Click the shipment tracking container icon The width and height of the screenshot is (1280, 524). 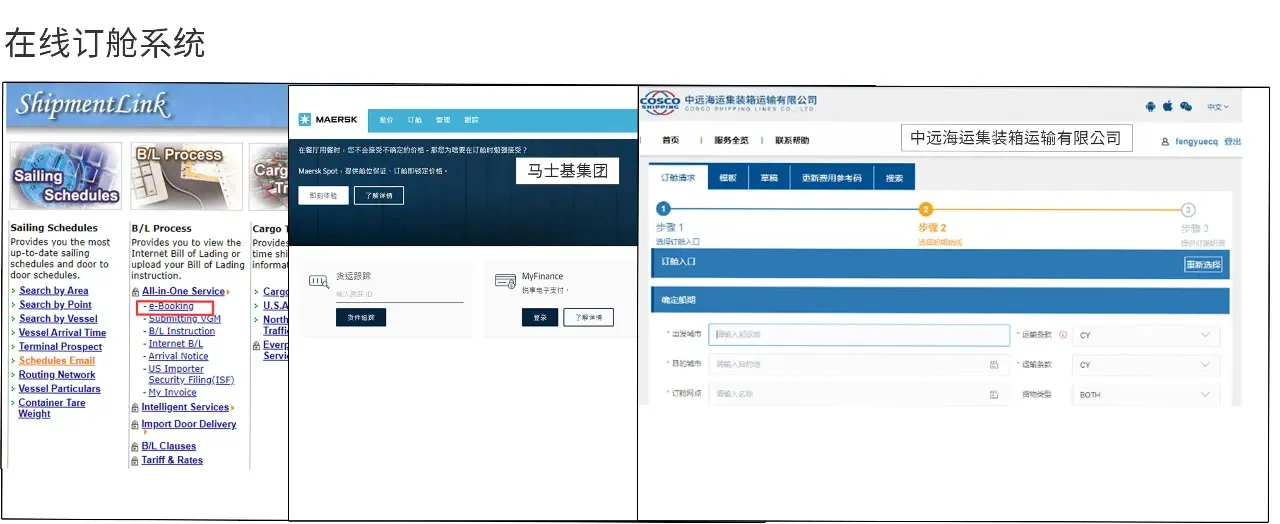coord(319,282)
